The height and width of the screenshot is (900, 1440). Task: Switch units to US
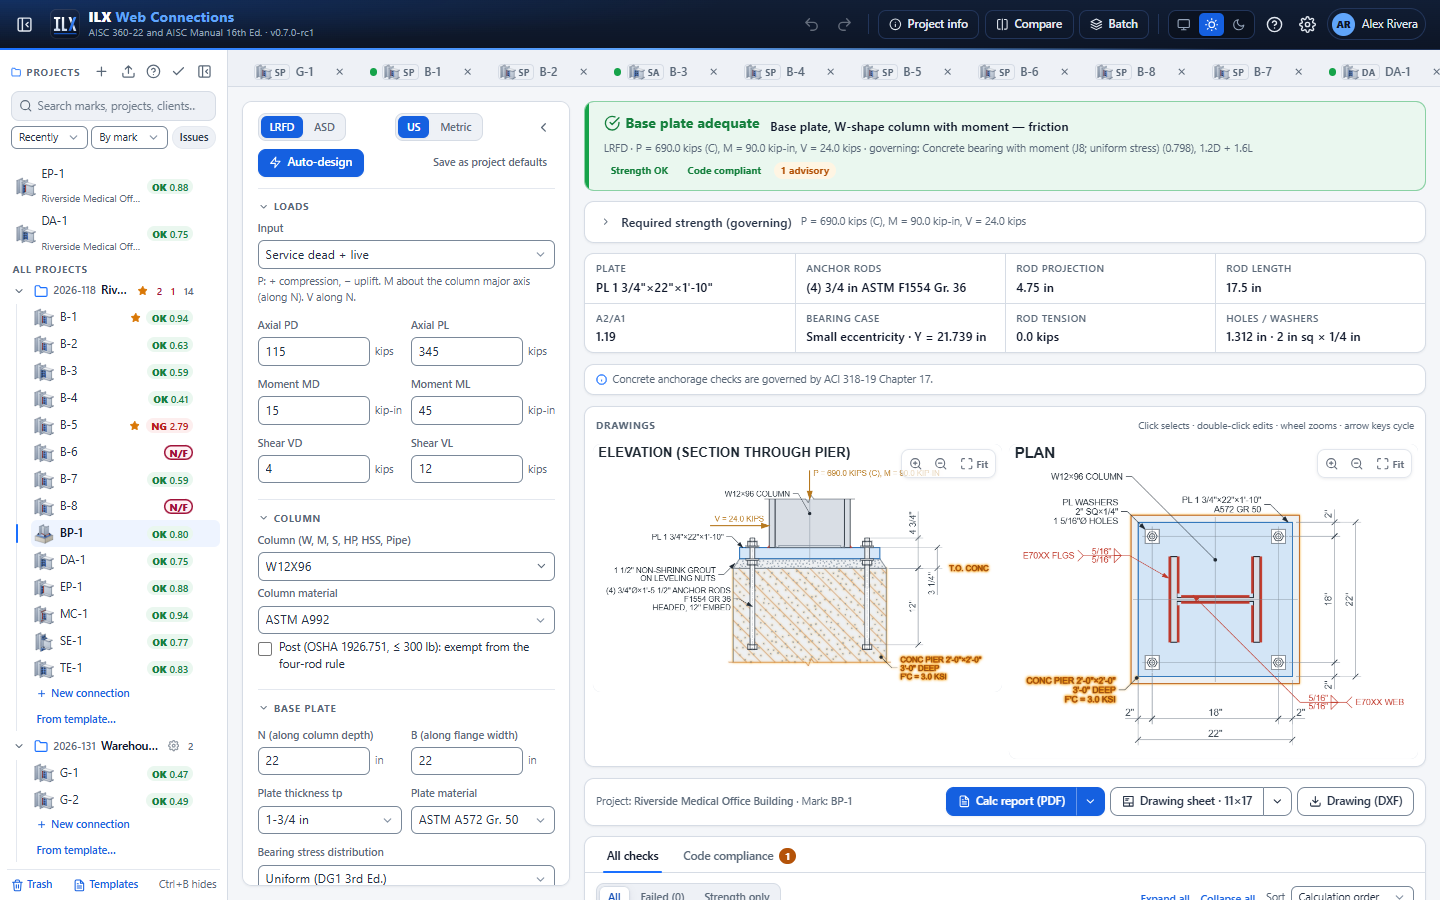[x=413, y=127]
